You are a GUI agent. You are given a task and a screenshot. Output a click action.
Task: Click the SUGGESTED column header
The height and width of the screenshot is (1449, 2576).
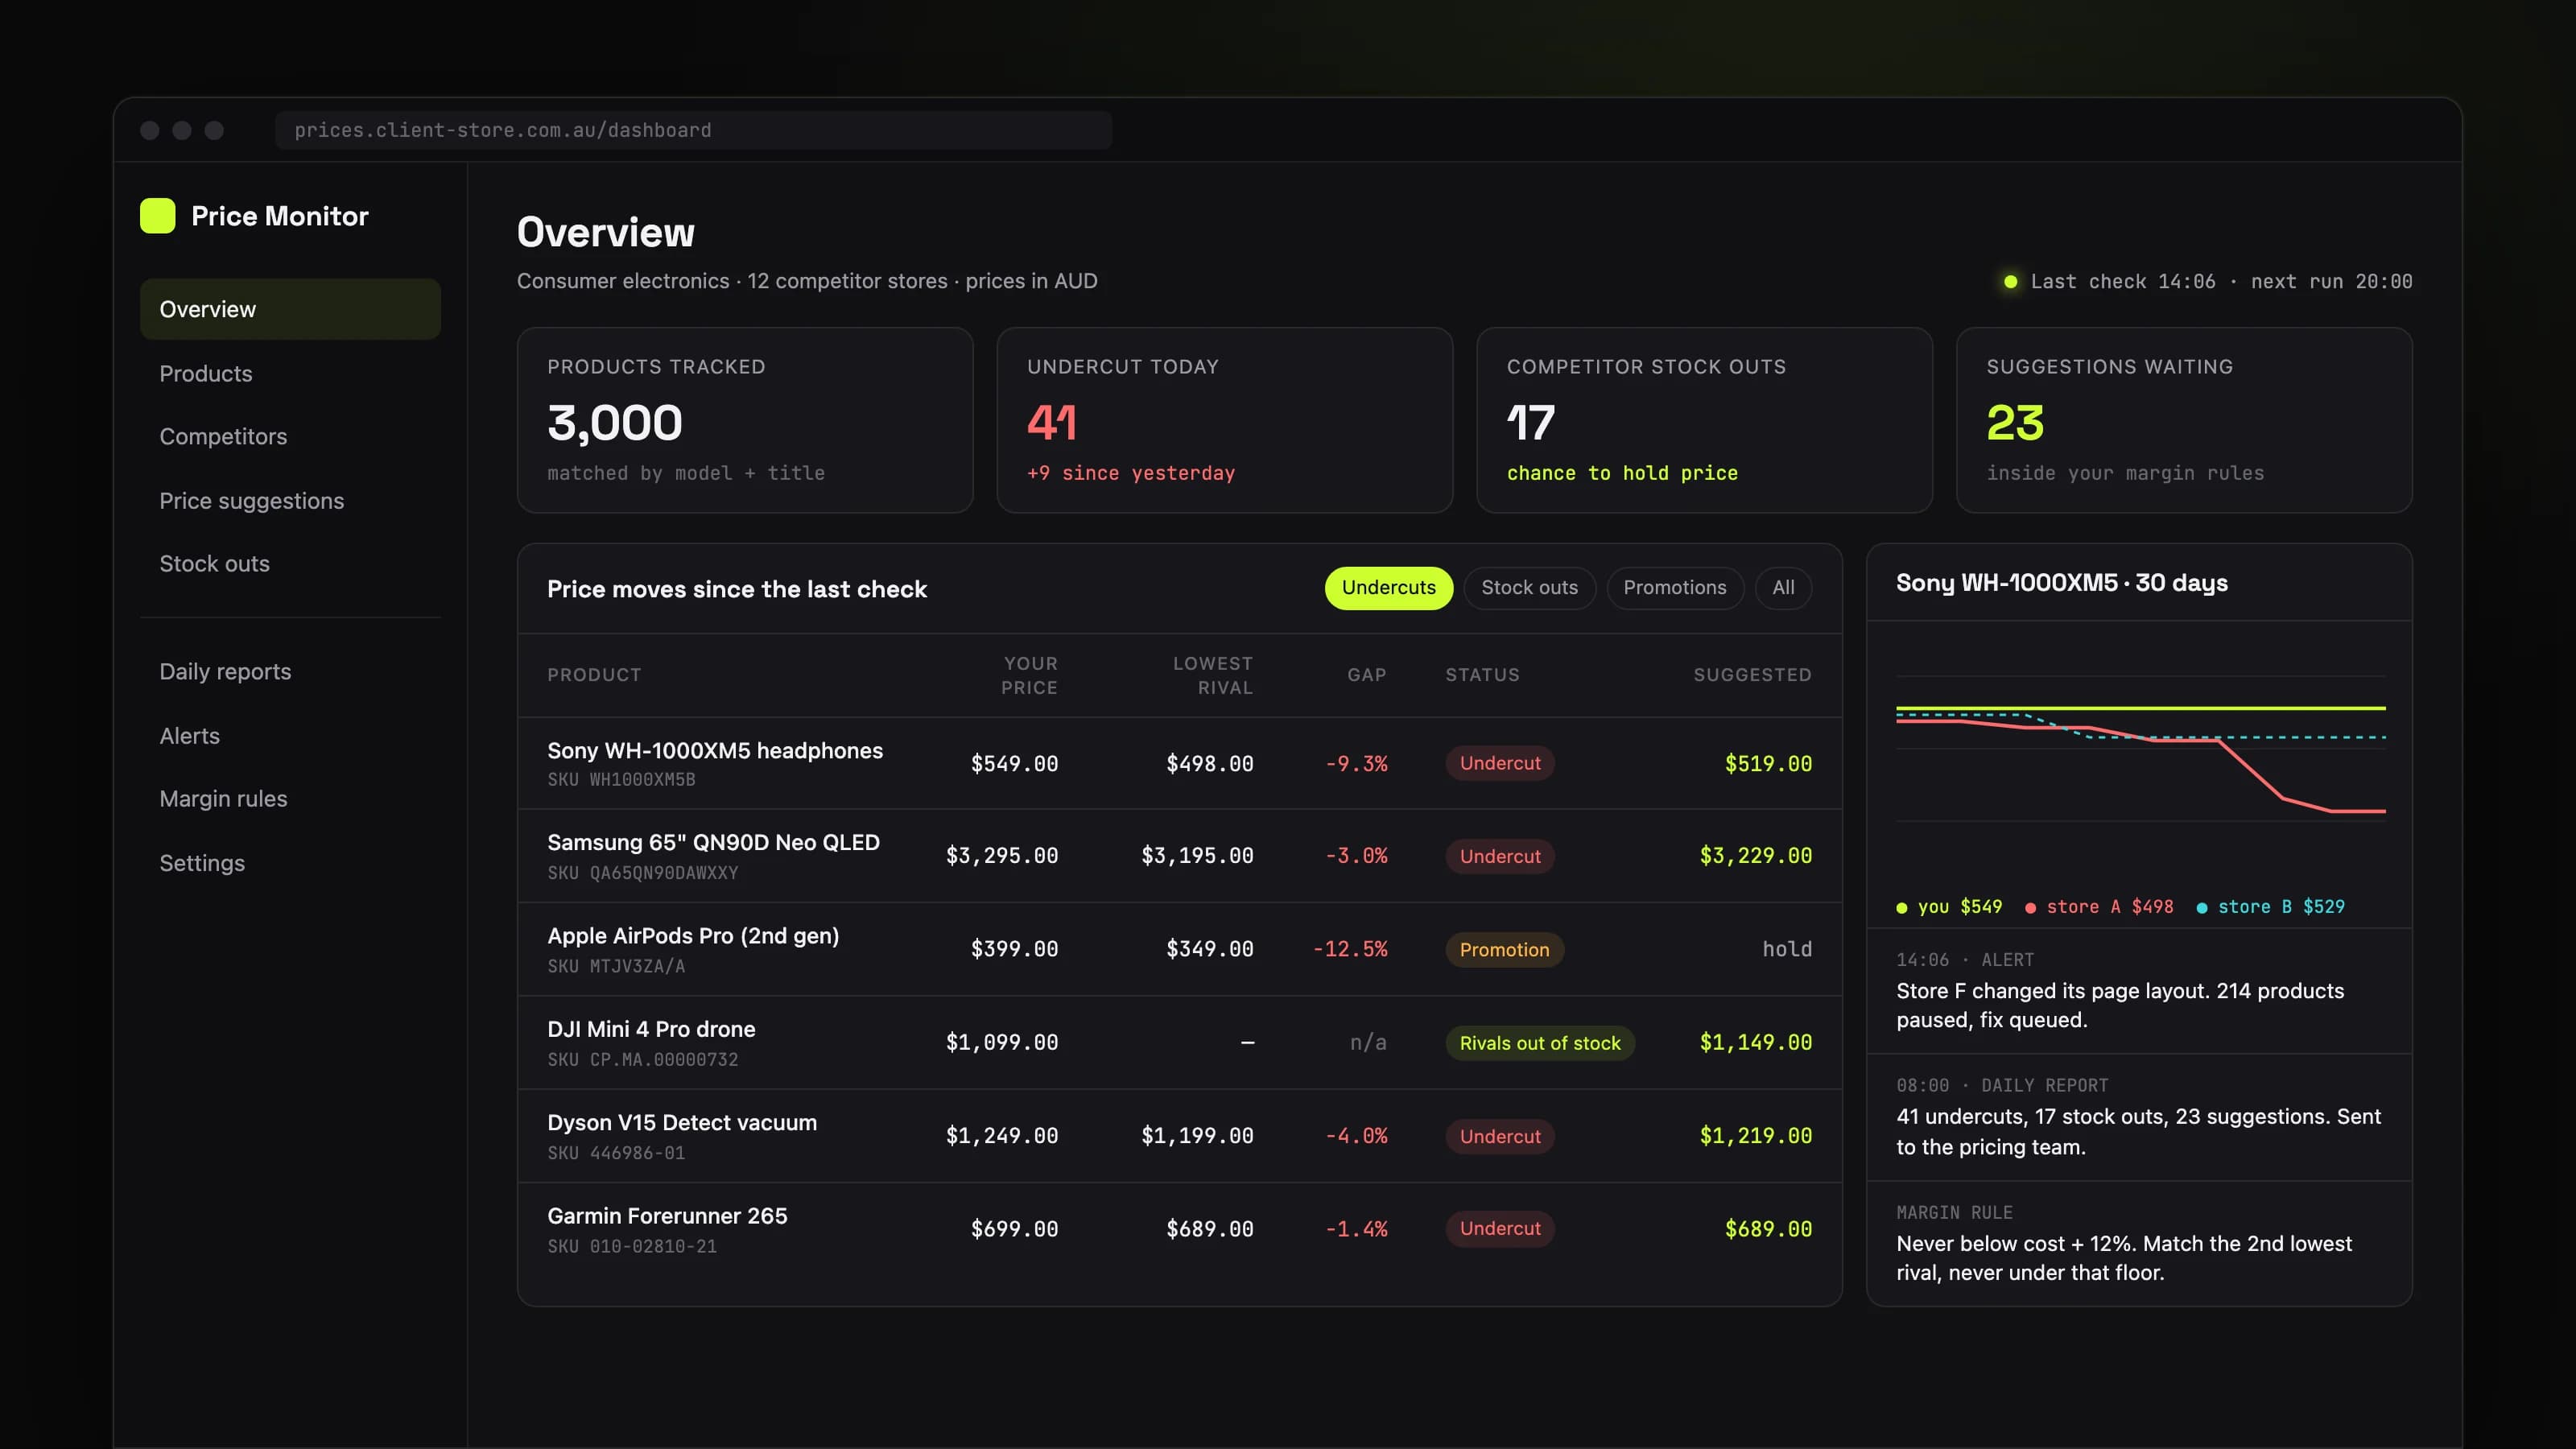(1752, 675)
